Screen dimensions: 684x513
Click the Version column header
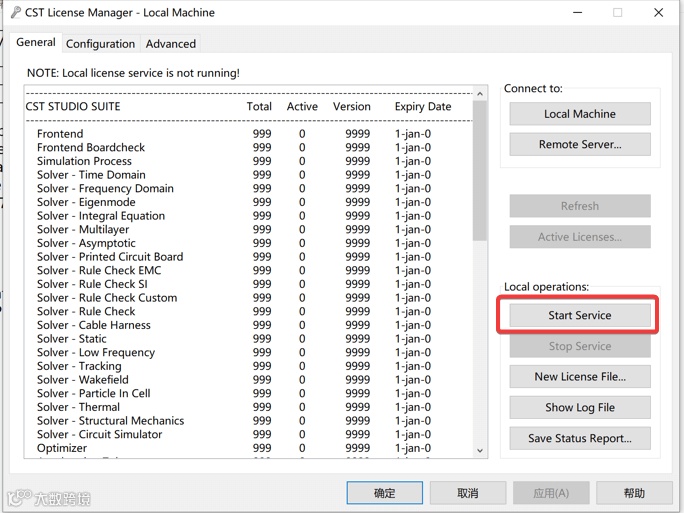tap(352, 106)
